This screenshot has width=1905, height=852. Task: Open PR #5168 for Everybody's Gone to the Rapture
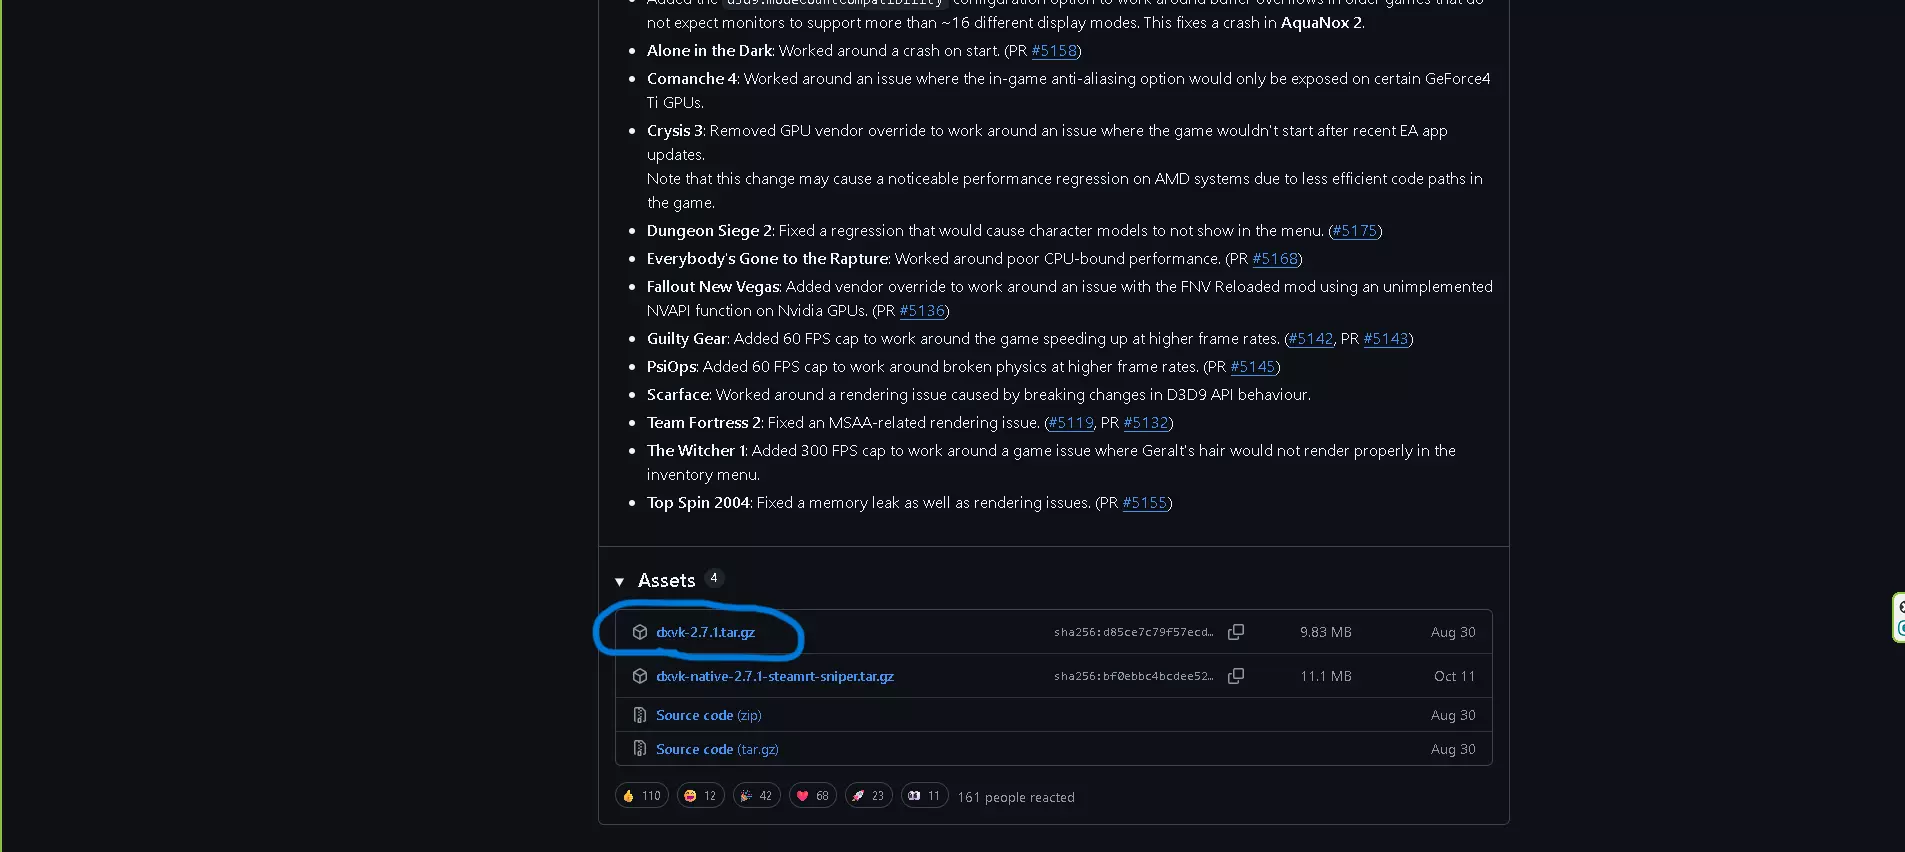coord(1275,259)
